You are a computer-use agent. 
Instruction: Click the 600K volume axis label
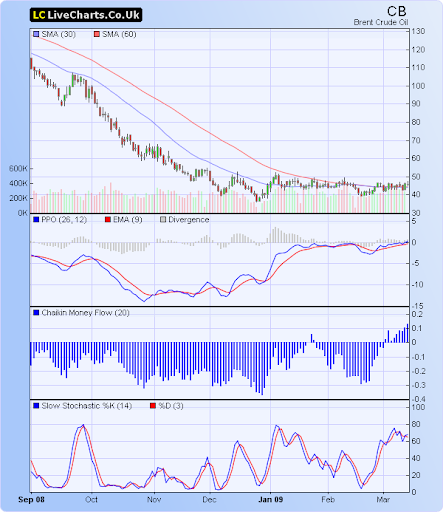18,169
